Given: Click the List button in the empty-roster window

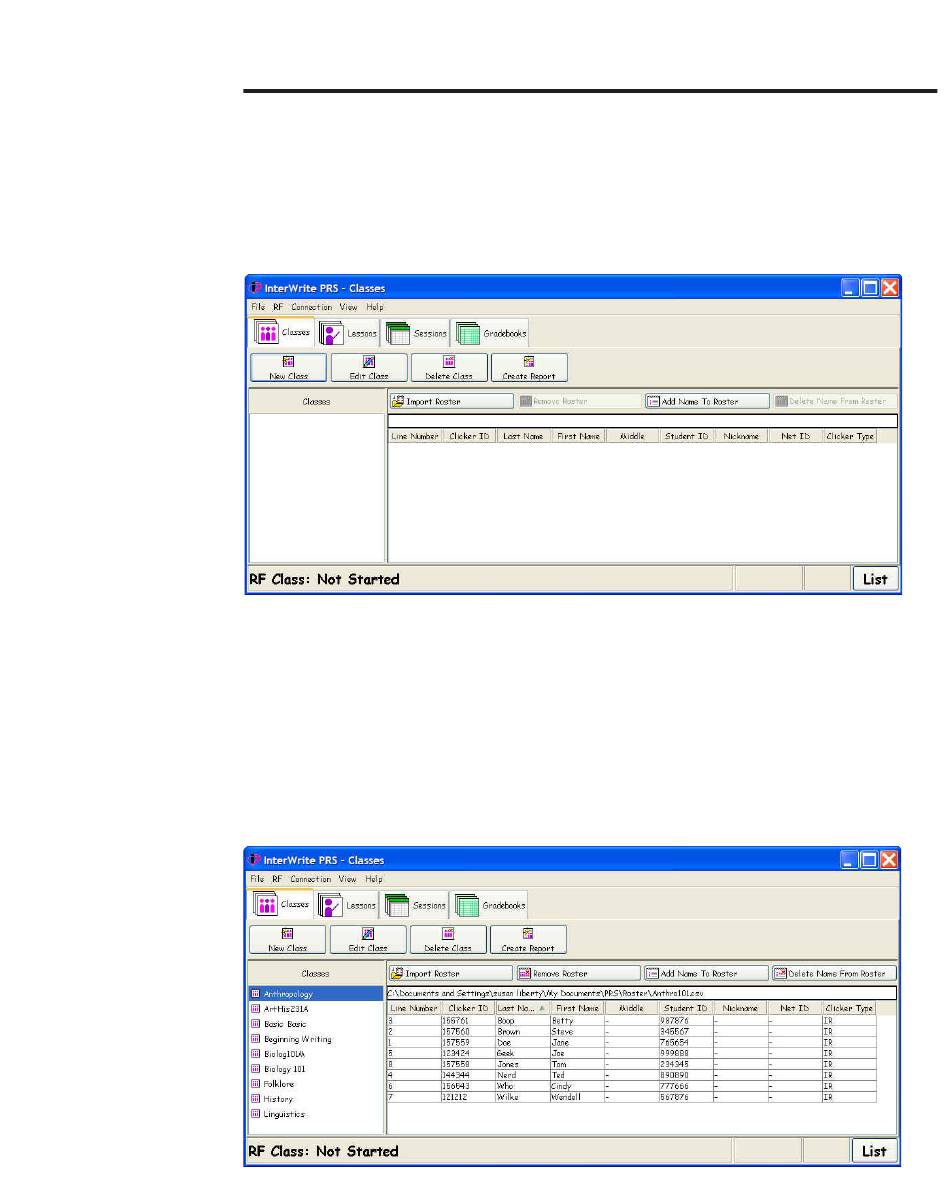Looking at the screenshot, I should (875, 579).
